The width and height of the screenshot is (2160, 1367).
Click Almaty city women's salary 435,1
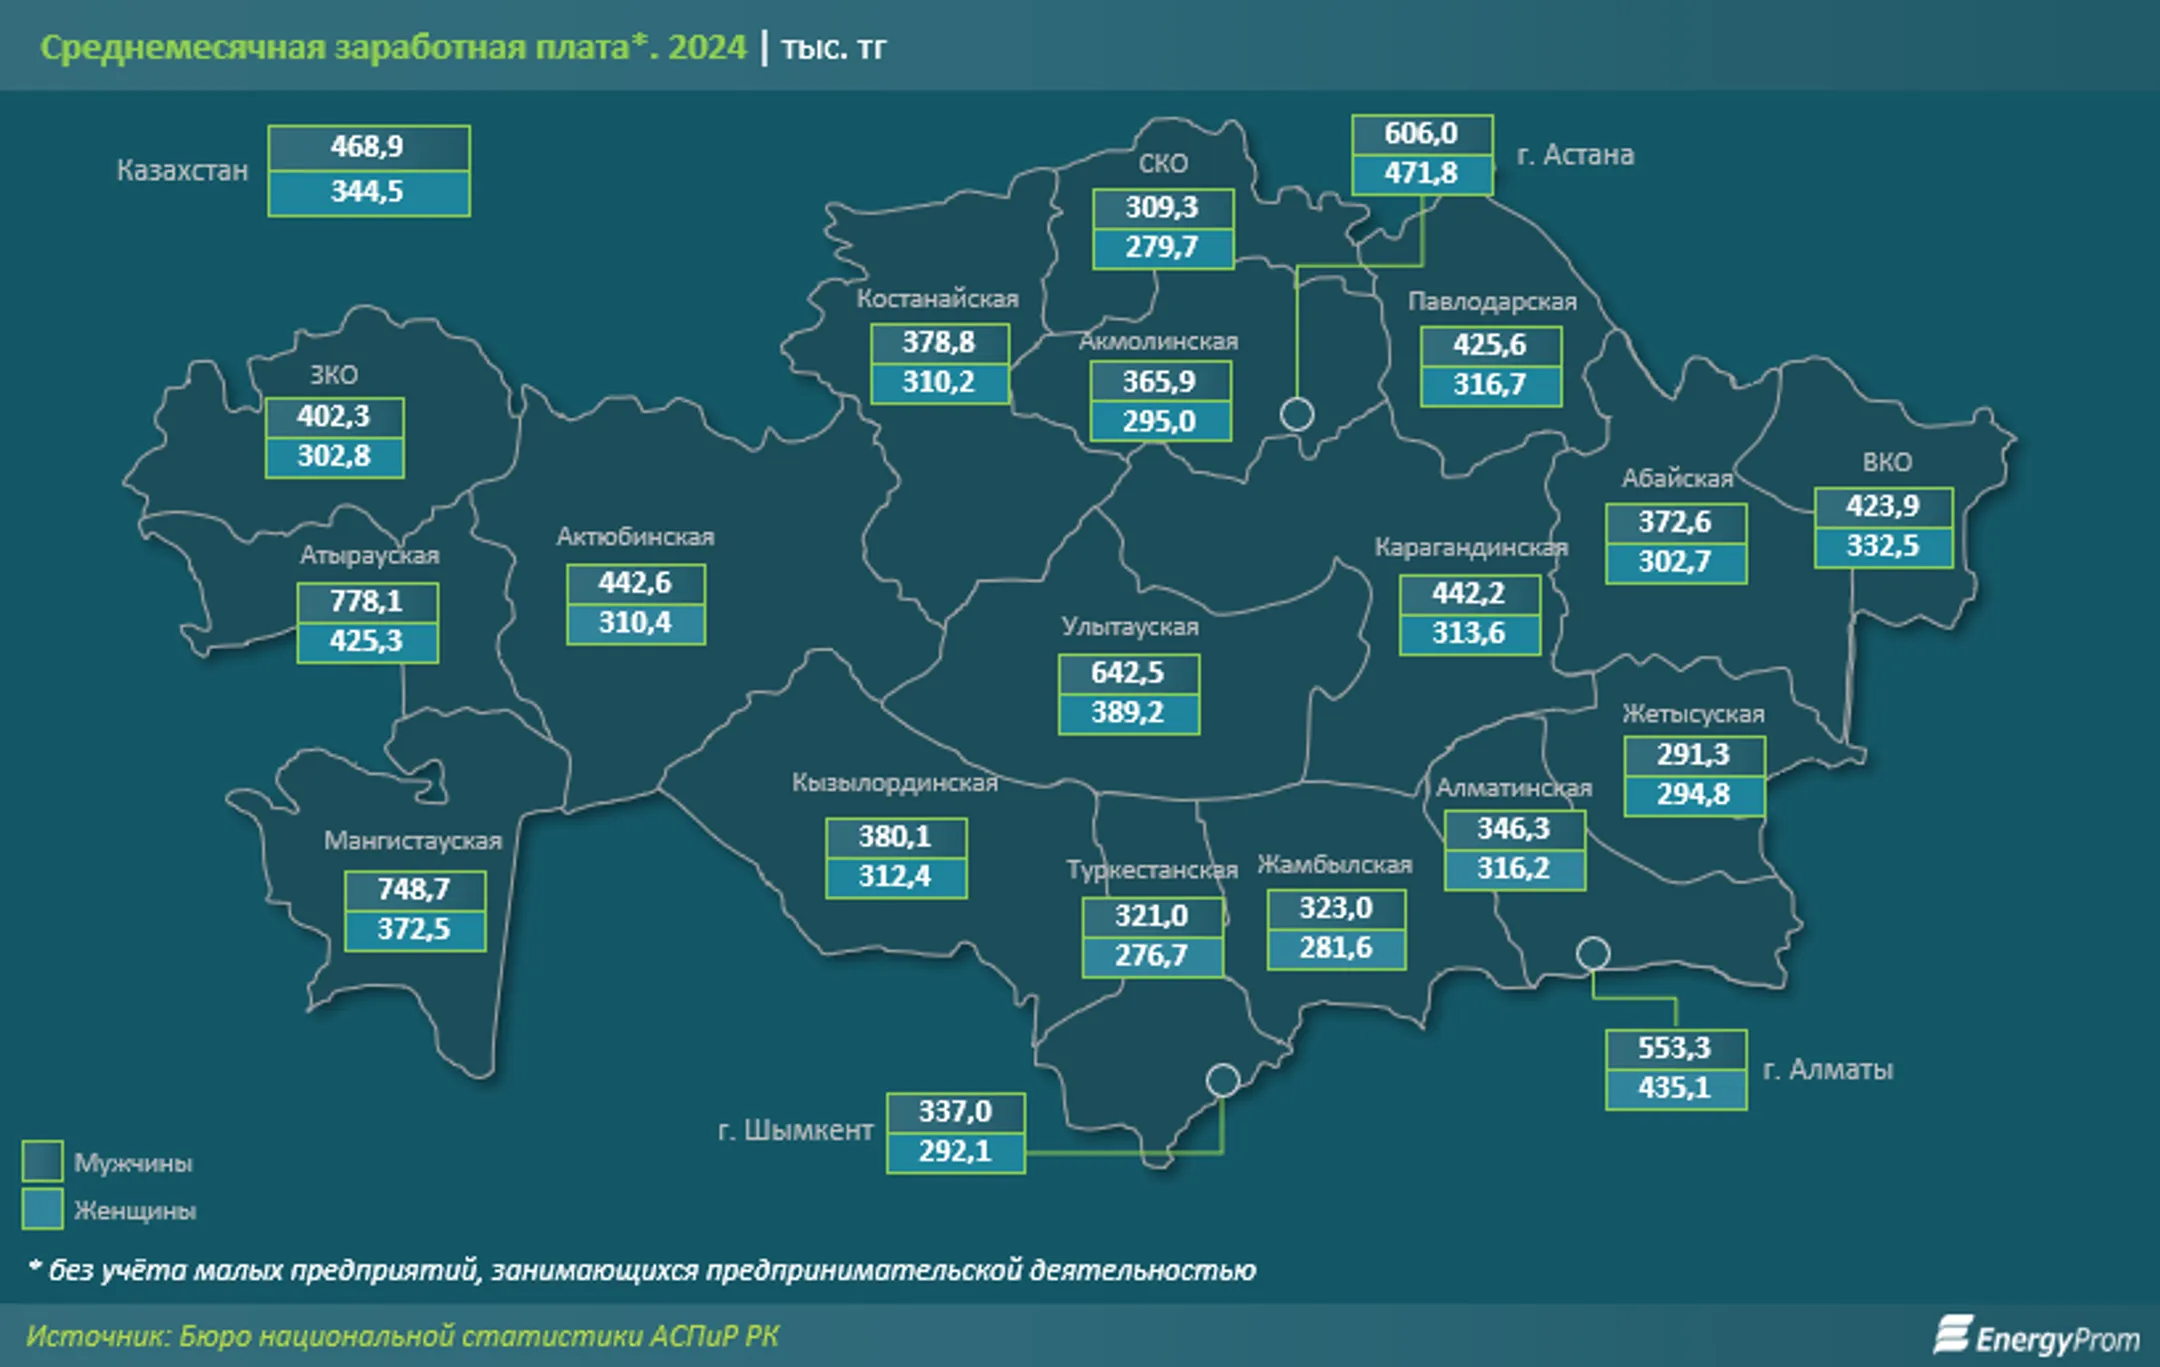(1675, 1088)
